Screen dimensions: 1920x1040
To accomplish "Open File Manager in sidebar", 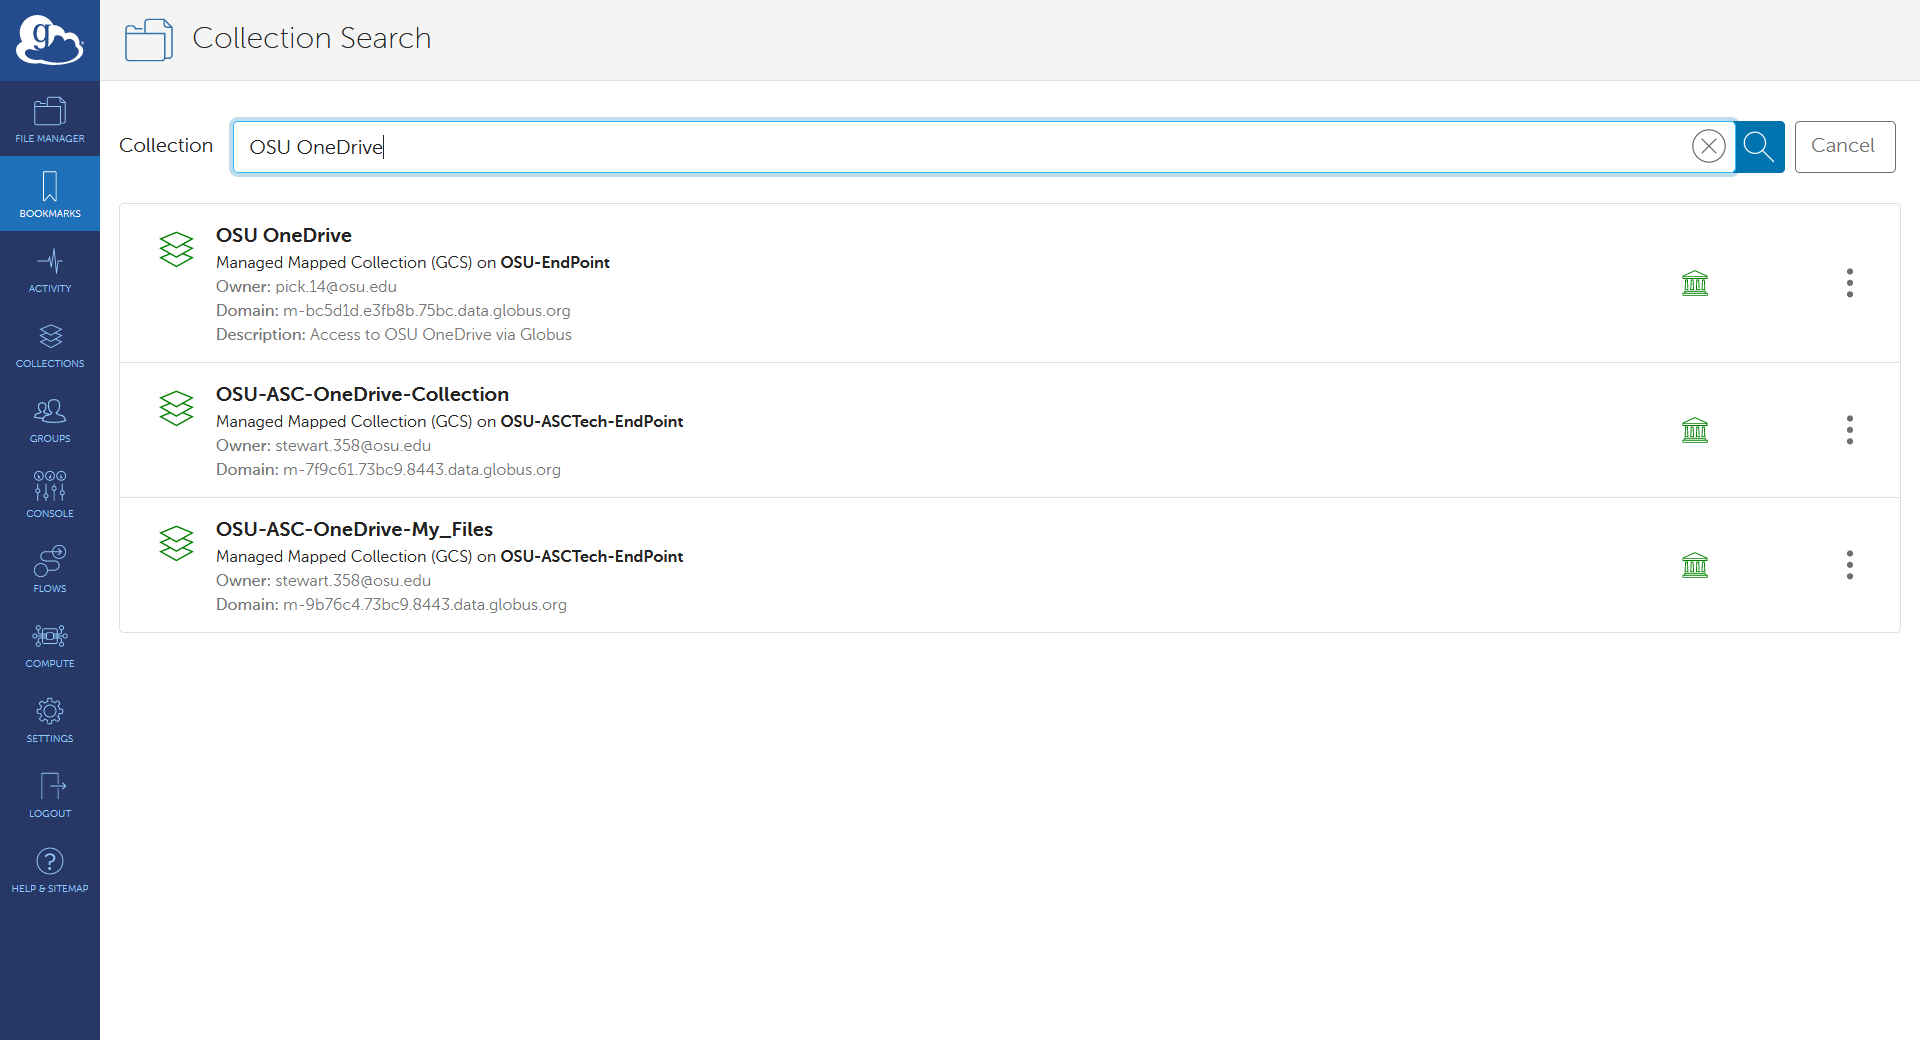I will (x=50, y=119).
